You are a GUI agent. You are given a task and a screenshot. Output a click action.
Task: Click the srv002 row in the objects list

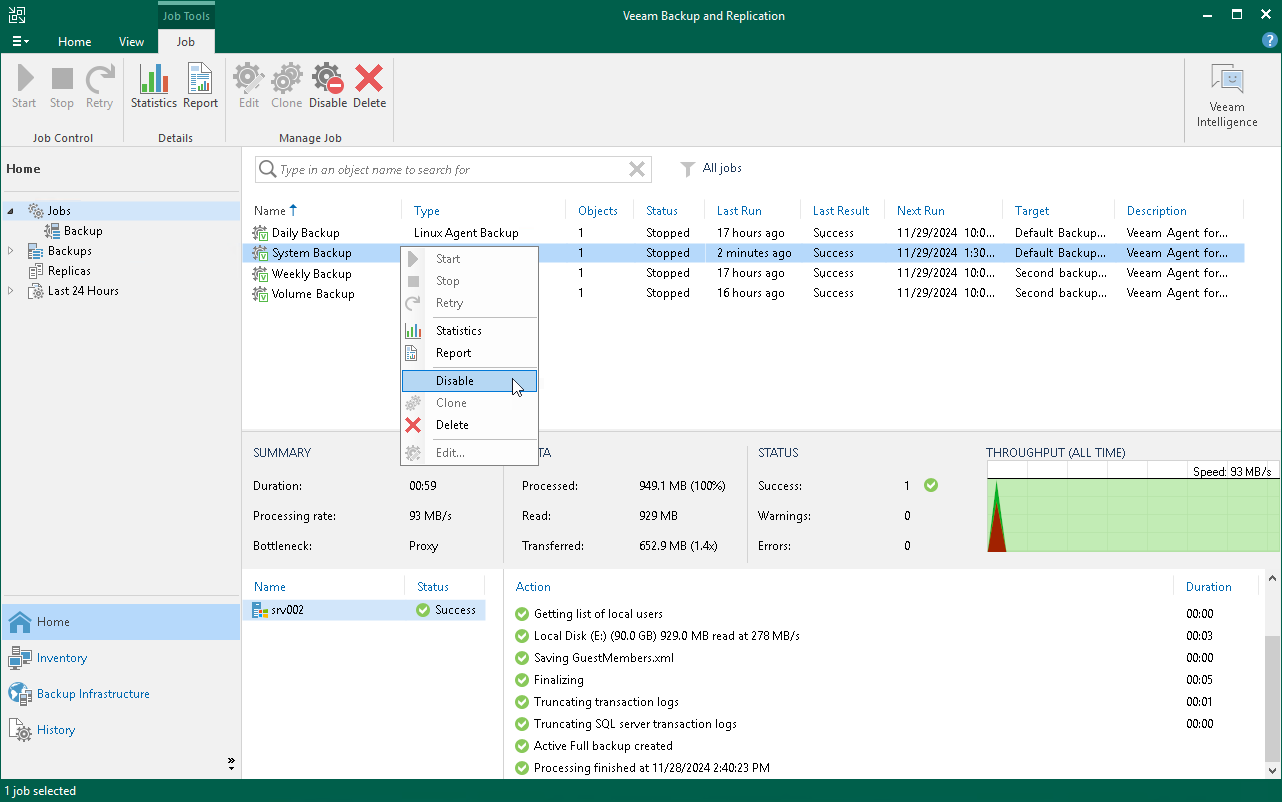click(x=364, y=610)
